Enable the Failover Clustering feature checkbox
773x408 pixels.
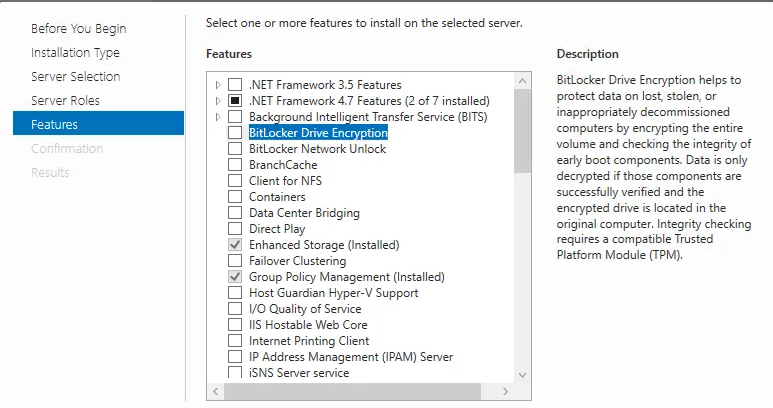[x=235, y=261]
